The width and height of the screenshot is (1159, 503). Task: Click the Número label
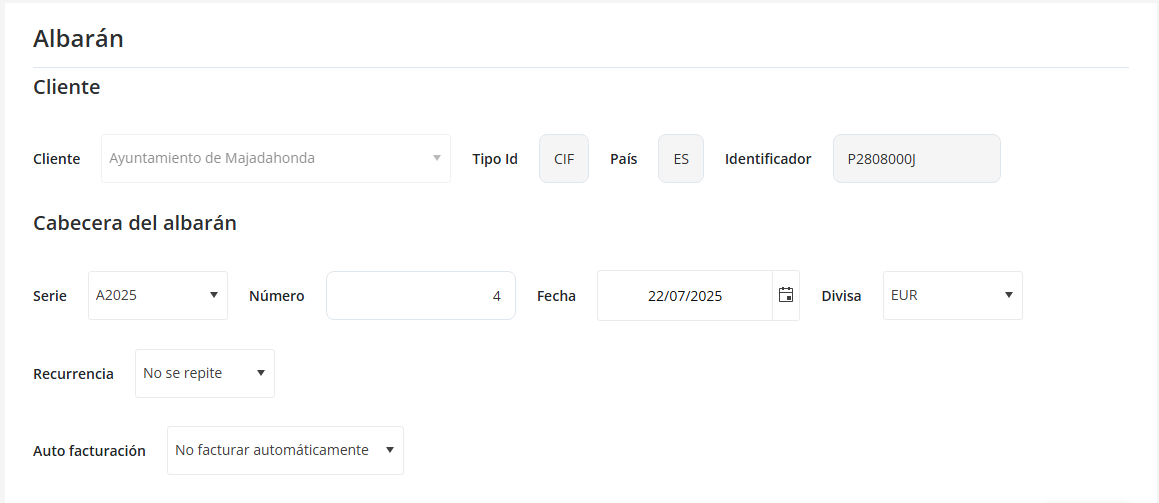[277, 296]
